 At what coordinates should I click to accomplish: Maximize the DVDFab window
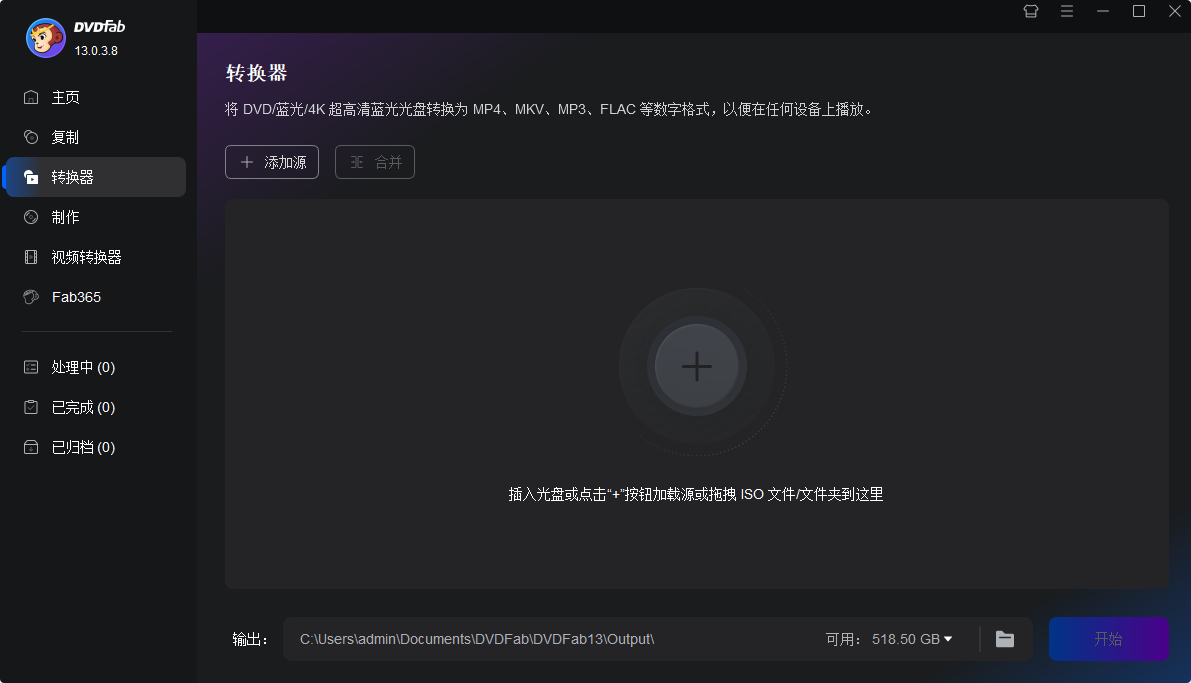pos(1139,11)
